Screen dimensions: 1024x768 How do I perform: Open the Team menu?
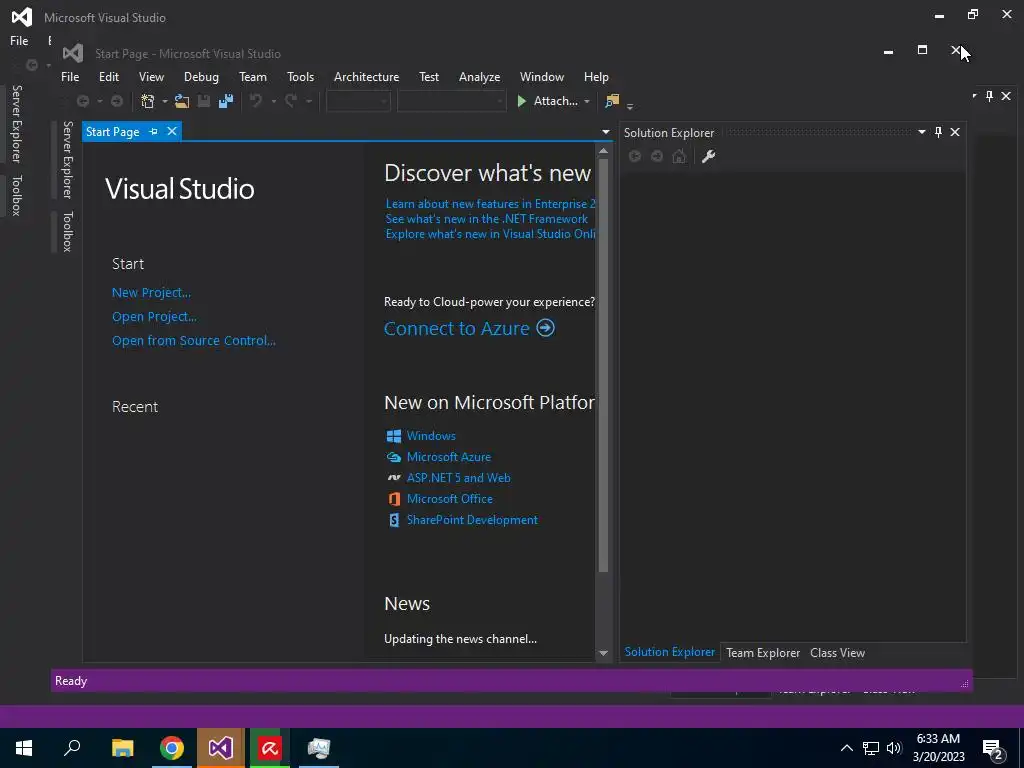point(253,77)
